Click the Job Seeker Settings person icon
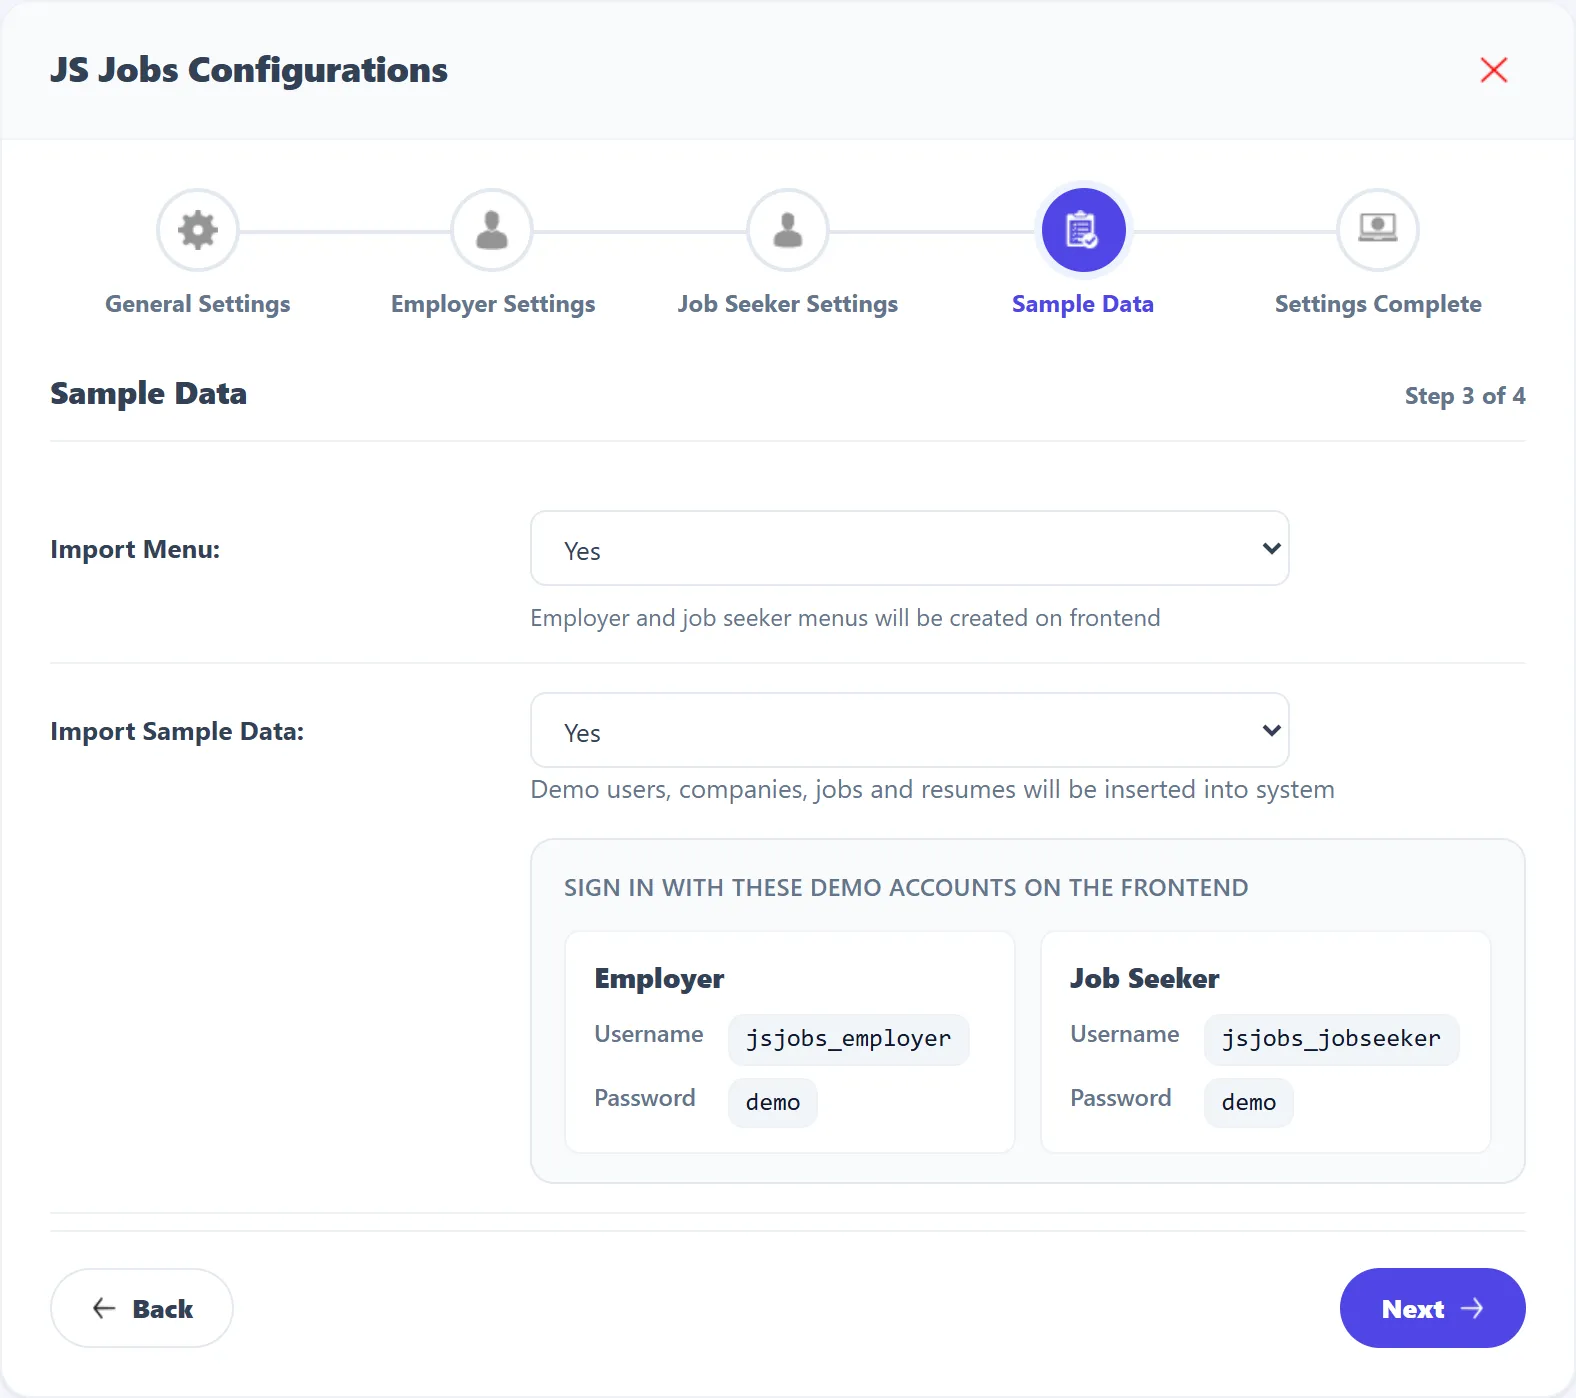The height and width of the screenshot is (1398, 1576). tap(788, 230)
